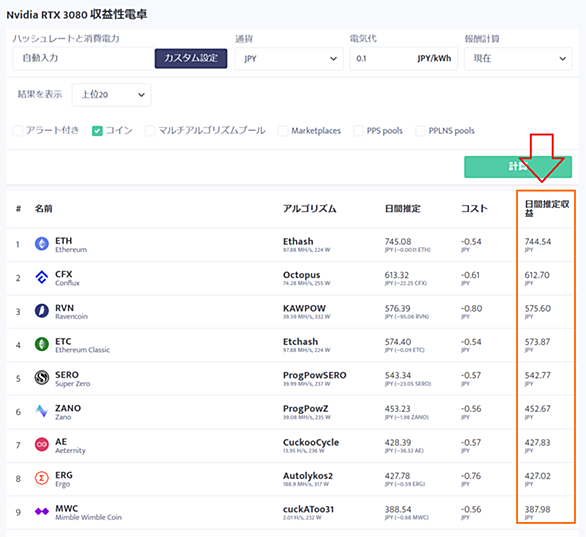The image size is (586, 537).
Task: Click the 613.32 daily estimate value
Action: (x=397, y=275)
